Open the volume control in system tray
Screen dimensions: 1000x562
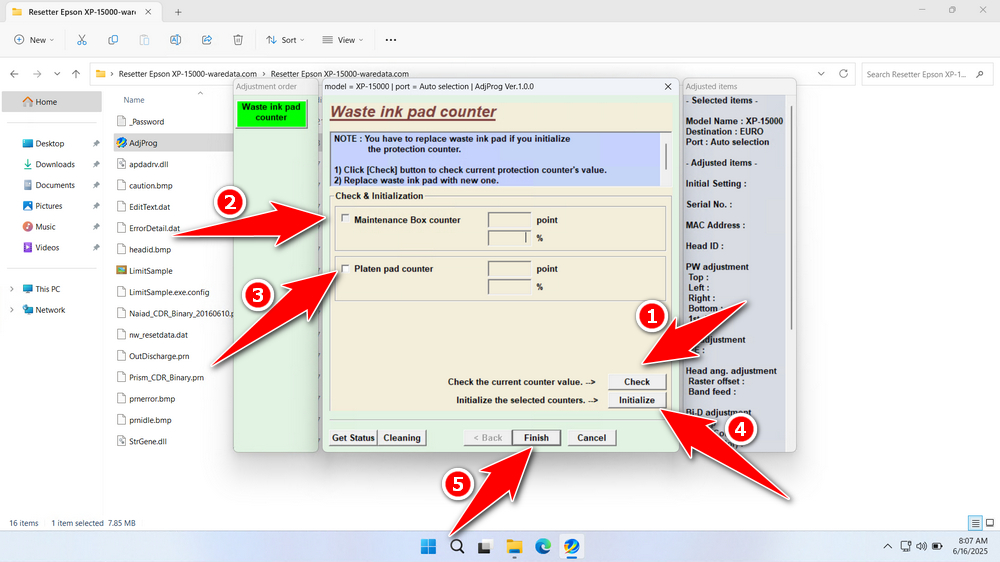click(921, 546)
